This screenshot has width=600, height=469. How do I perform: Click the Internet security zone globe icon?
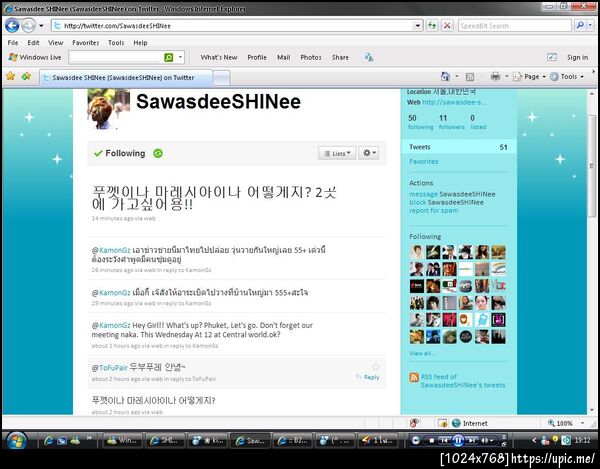pos(456,423)
